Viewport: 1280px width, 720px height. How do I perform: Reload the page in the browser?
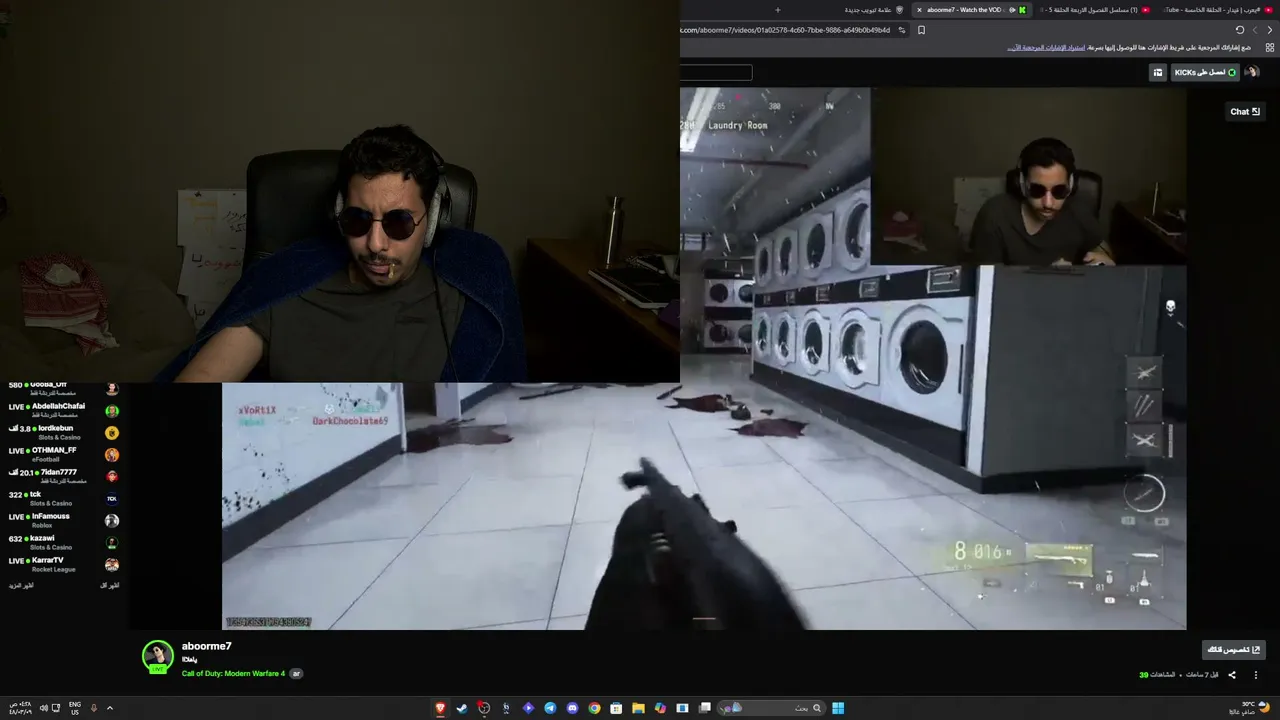(1240, 30)
